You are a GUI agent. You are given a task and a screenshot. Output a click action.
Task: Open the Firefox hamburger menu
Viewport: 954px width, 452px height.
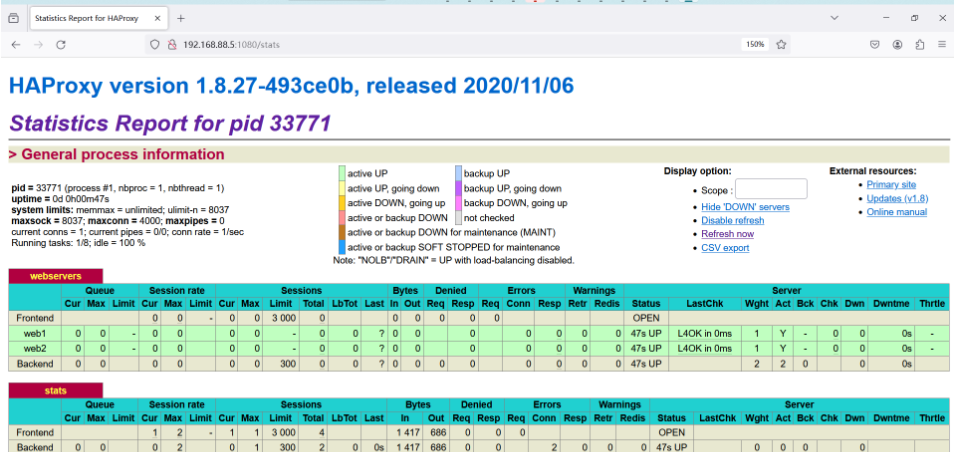pos(941,44)
